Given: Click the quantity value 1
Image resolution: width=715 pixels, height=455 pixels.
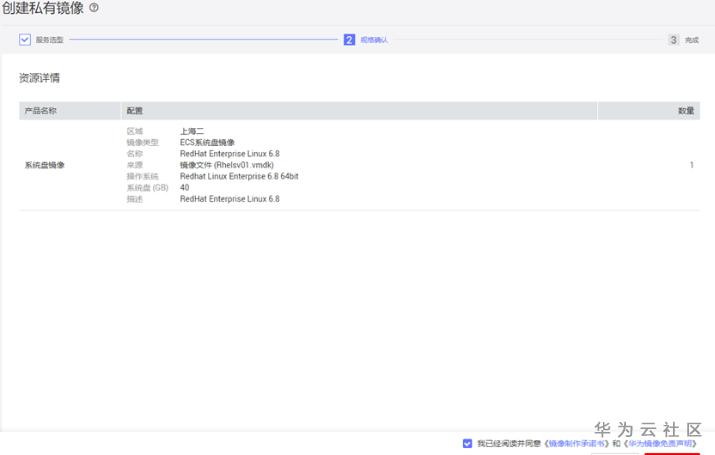Looking at the screenshot, I should pyautogui.click(x=692, y=165).
